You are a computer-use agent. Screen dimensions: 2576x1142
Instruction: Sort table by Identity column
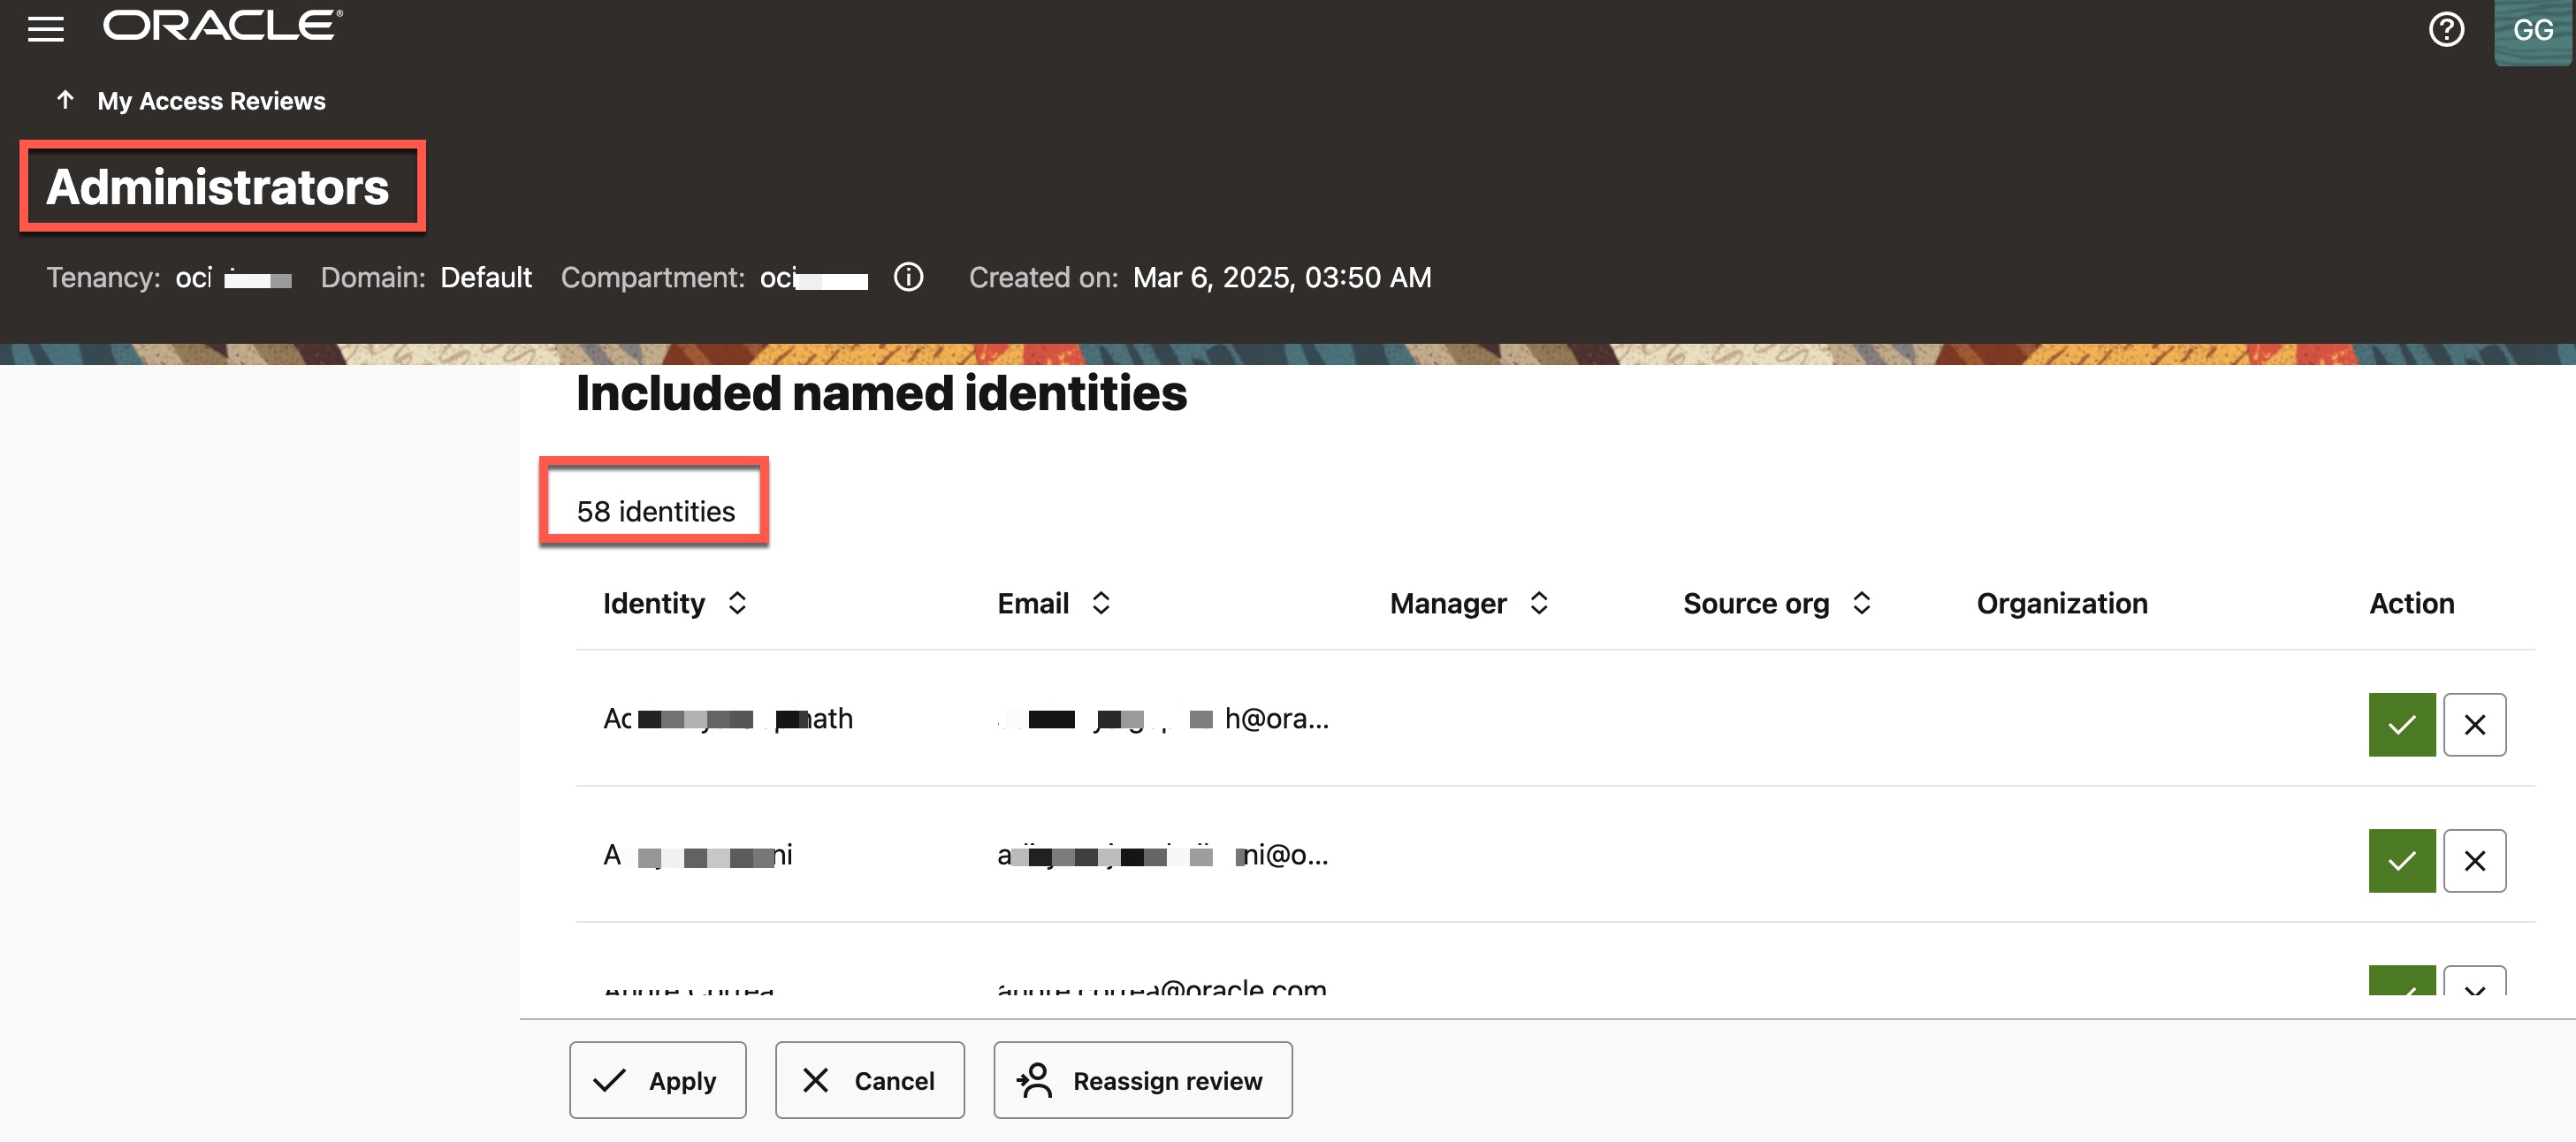pyautogui.click(x=737, y=603)
